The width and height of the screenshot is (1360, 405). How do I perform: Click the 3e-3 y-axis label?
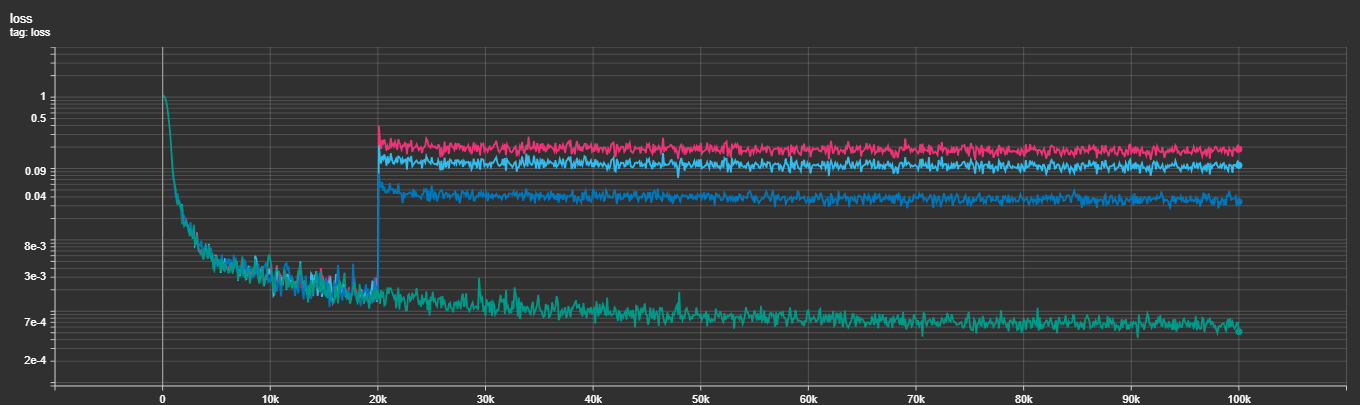coord(34,276)
